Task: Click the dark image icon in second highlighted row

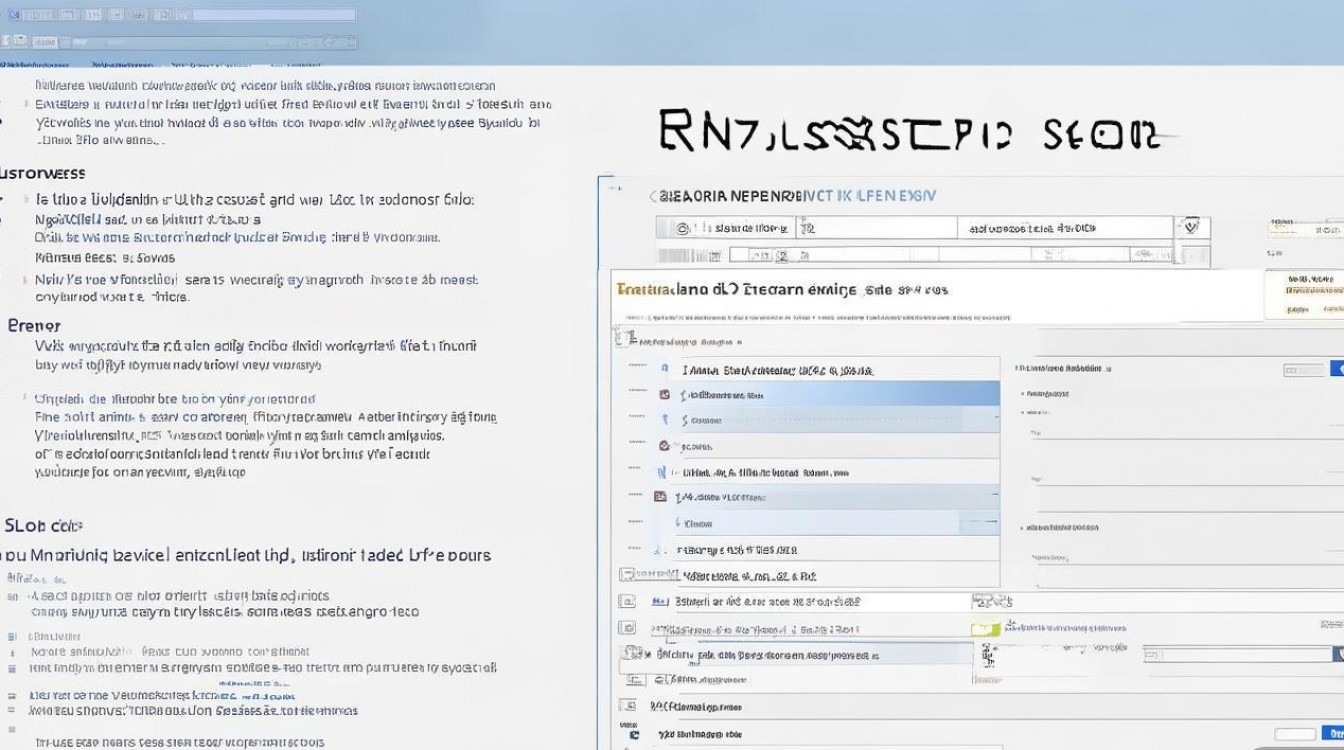Action: [x=660, y=496]
